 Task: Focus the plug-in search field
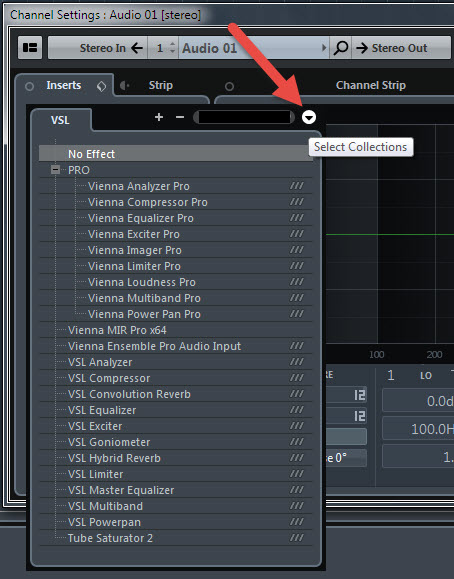coord(244,117)
